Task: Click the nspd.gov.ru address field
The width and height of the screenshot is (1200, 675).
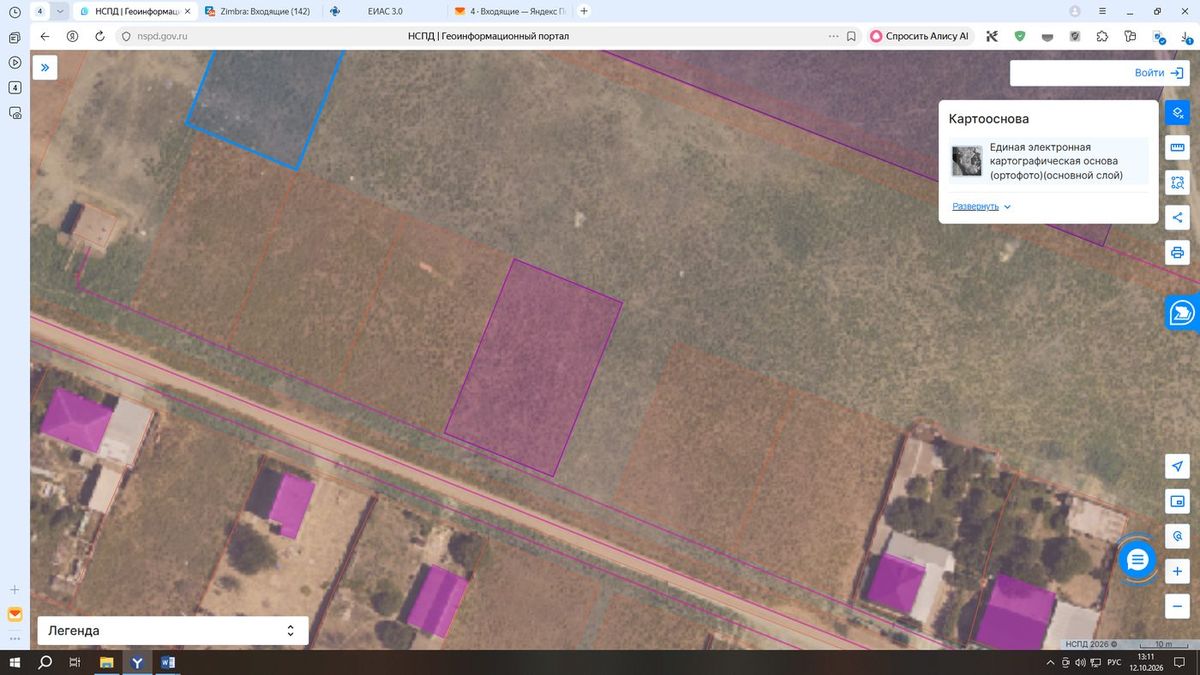Action: point(475,36)
